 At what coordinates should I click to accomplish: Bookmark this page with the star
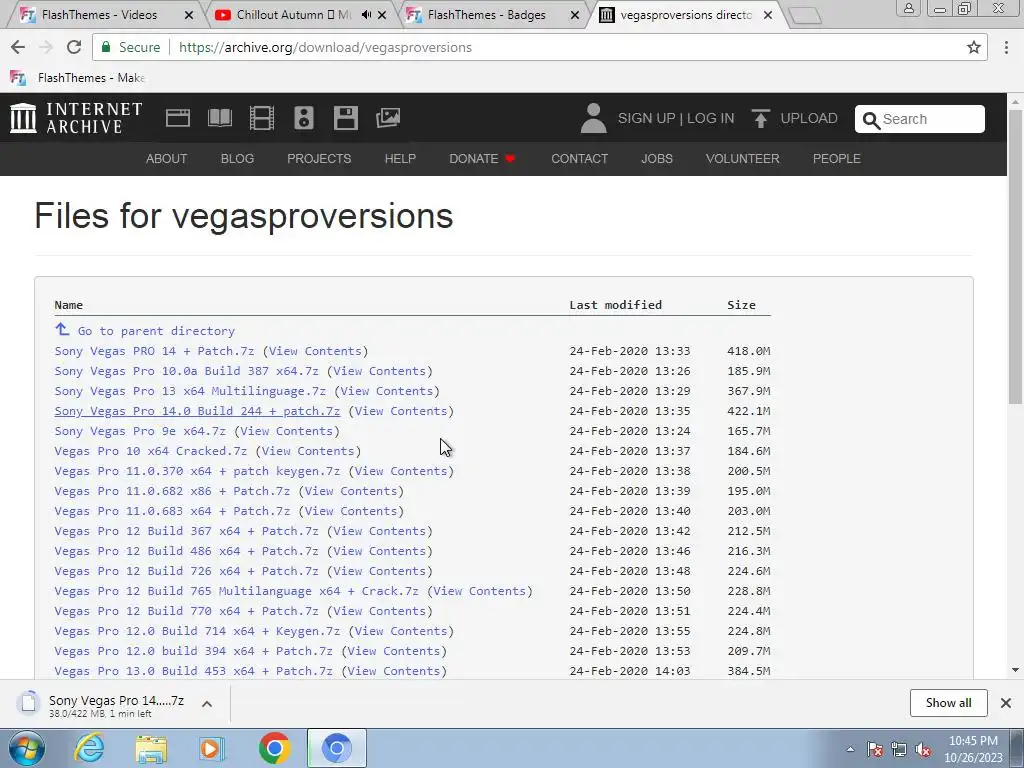point(974,47)
